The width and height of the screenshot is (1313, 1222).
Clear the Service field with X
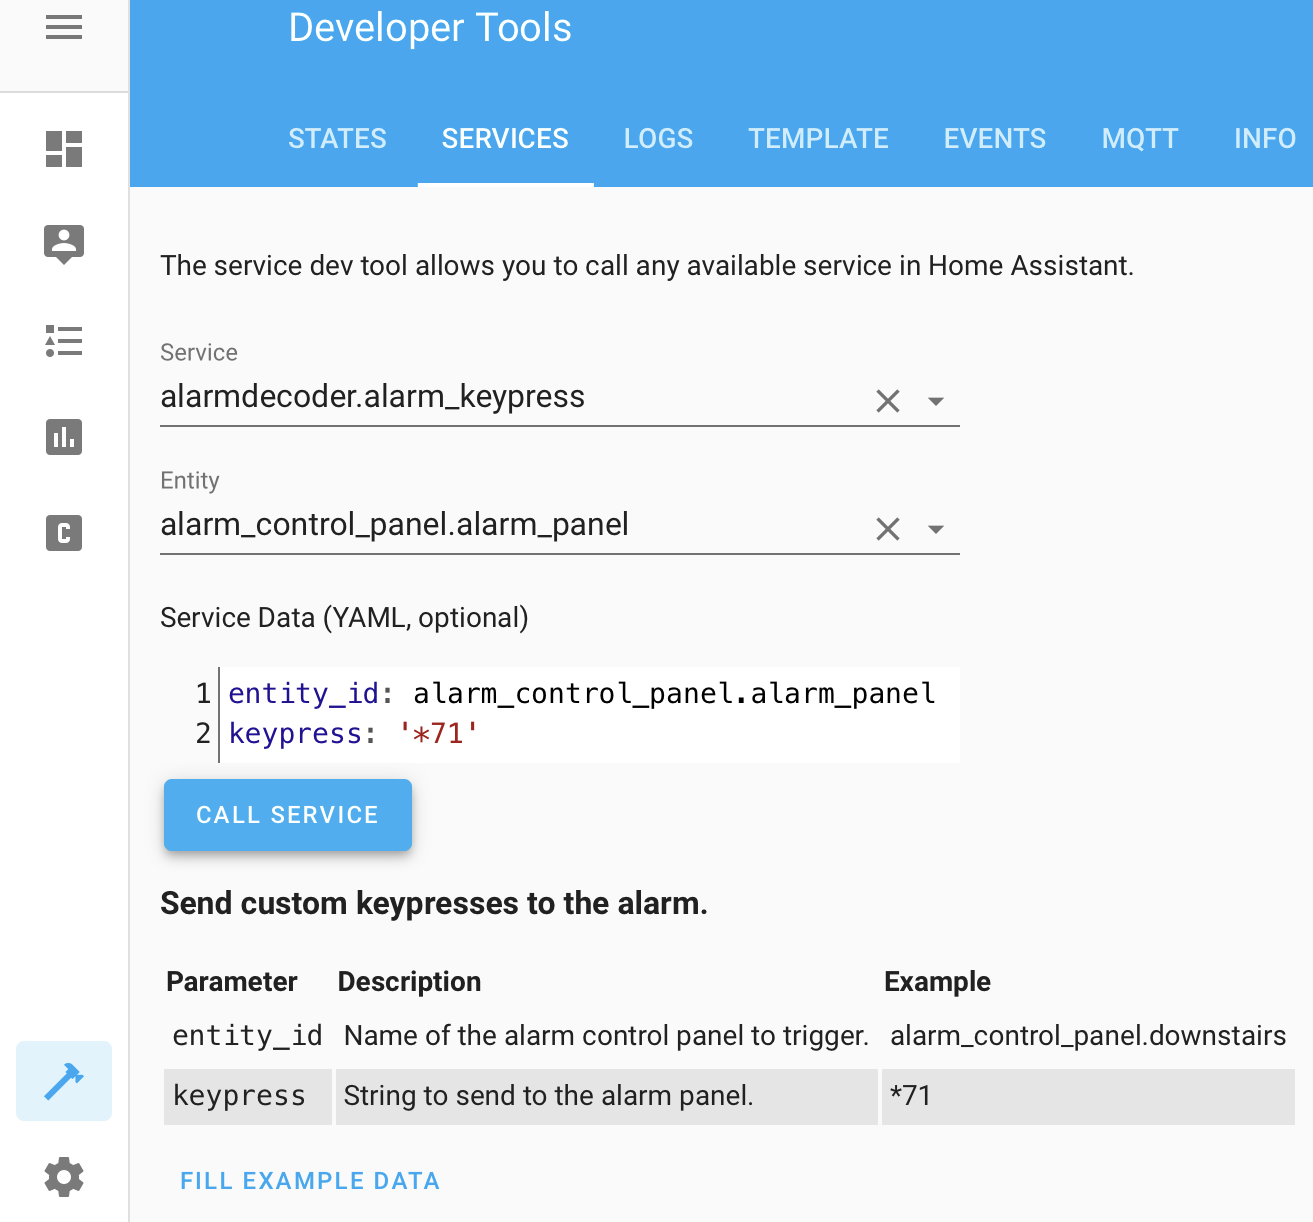tap(888, 401)
